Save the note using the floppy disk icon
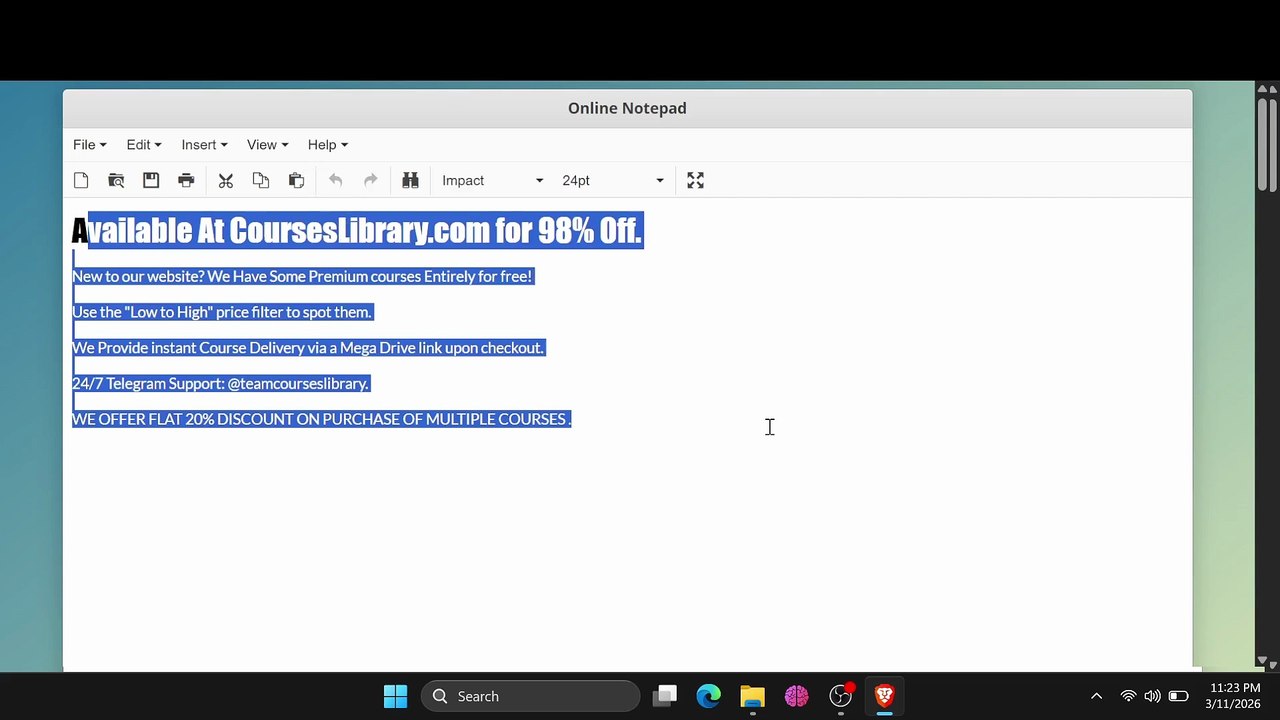 [x=151, y=180]
